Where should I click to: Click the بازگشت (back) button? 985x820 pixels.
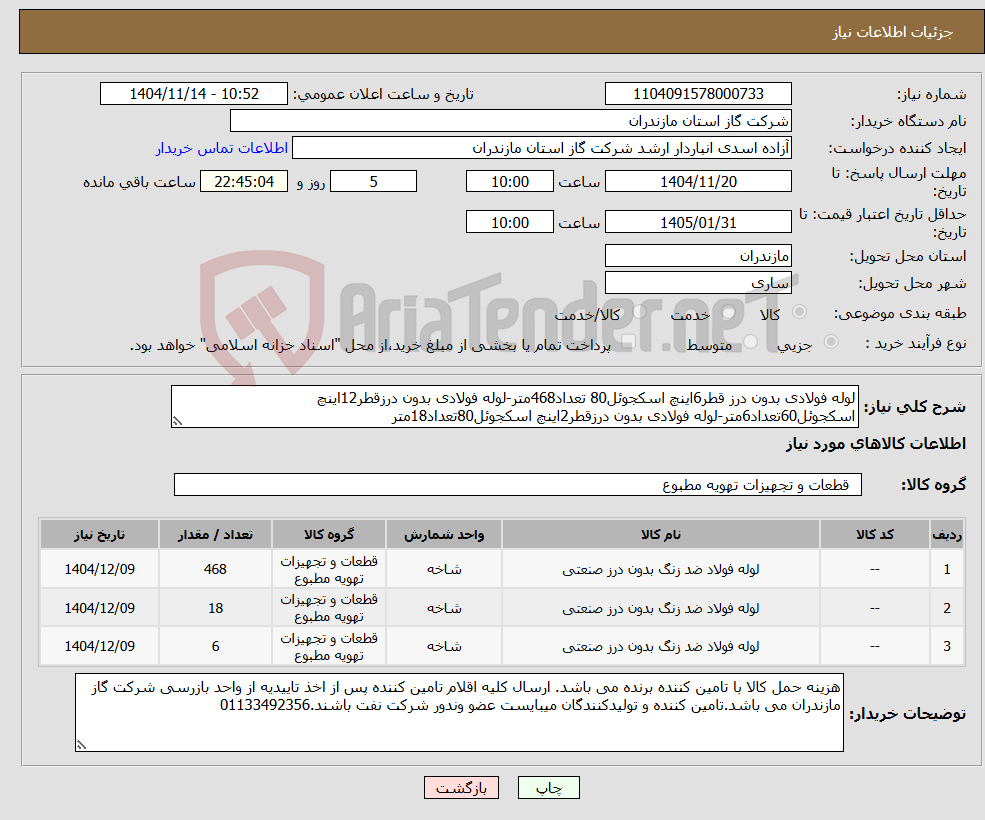tap(461, 787)
